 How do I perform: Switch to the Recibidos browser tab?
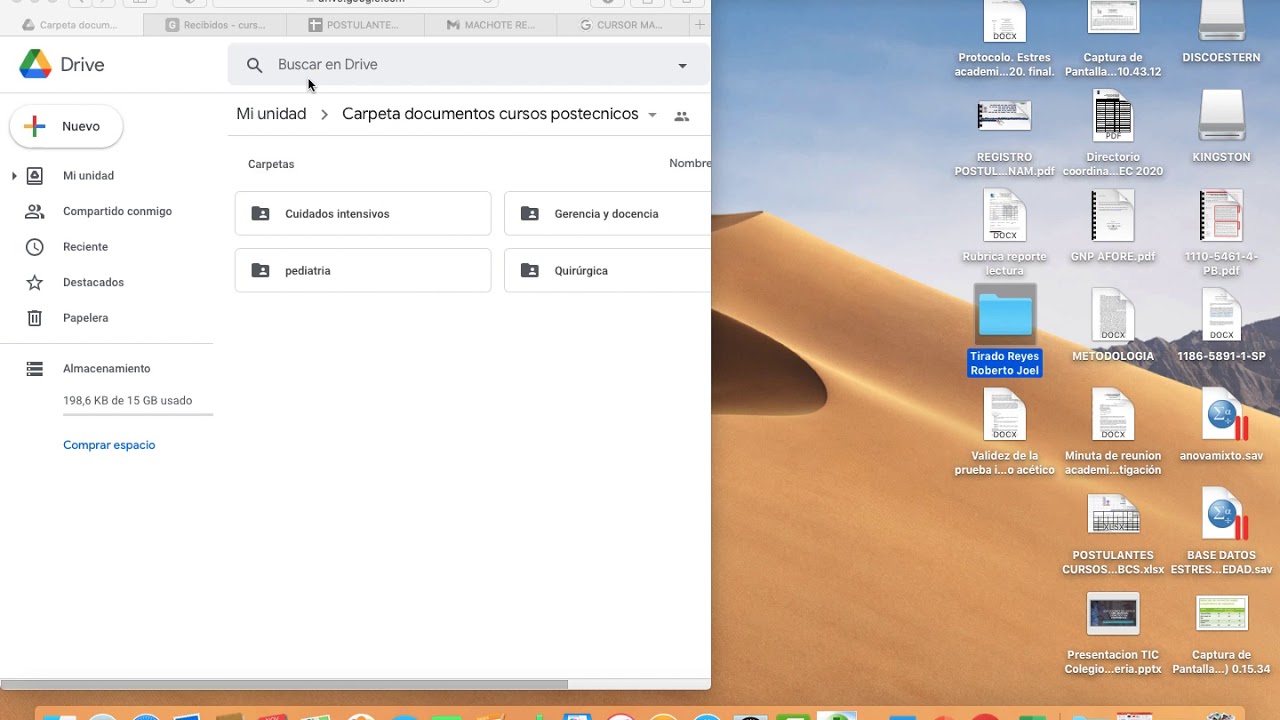215,25
